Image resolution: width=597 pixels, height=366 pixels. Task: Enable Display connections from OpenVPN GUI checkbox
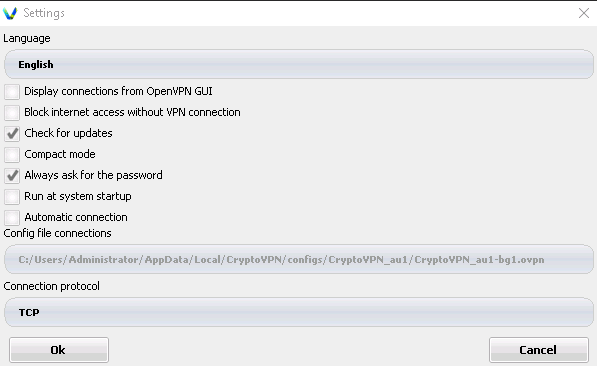tap(12, 92)
